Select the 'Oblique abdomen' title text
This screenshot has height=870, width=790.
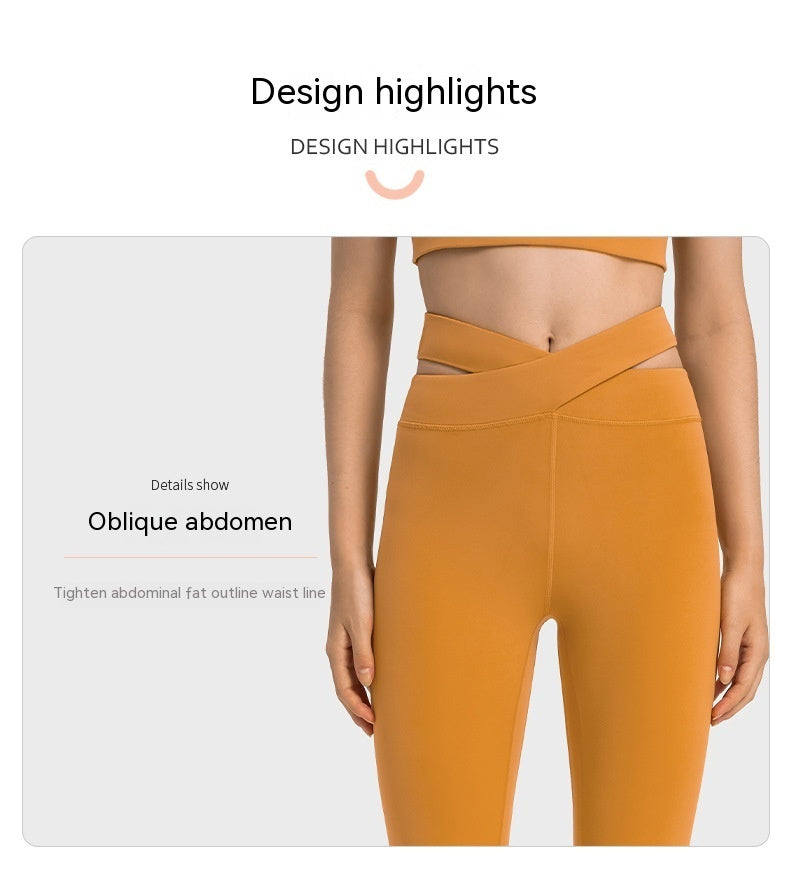click(190, 522)
